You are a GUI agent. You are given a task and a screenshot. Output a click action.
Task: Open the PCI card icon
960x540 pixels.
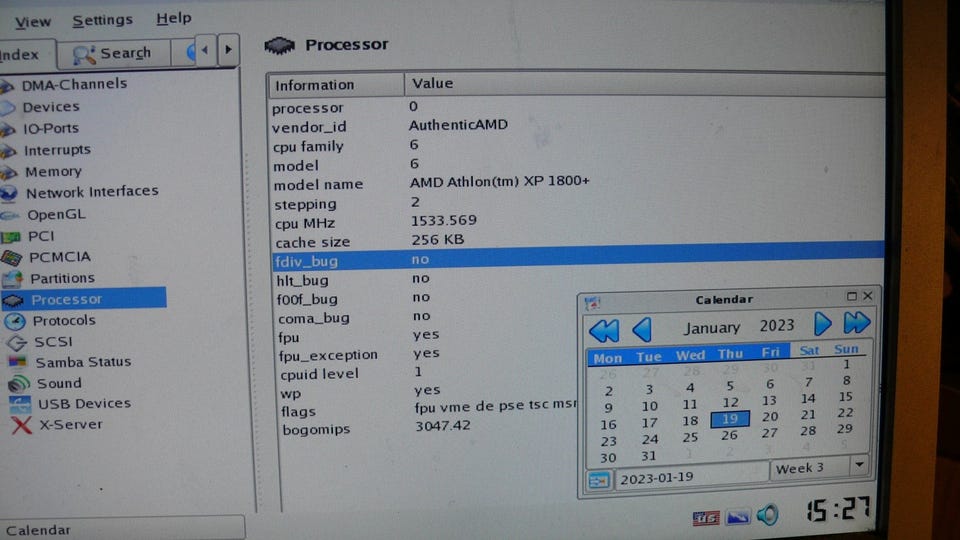(11, 237)
